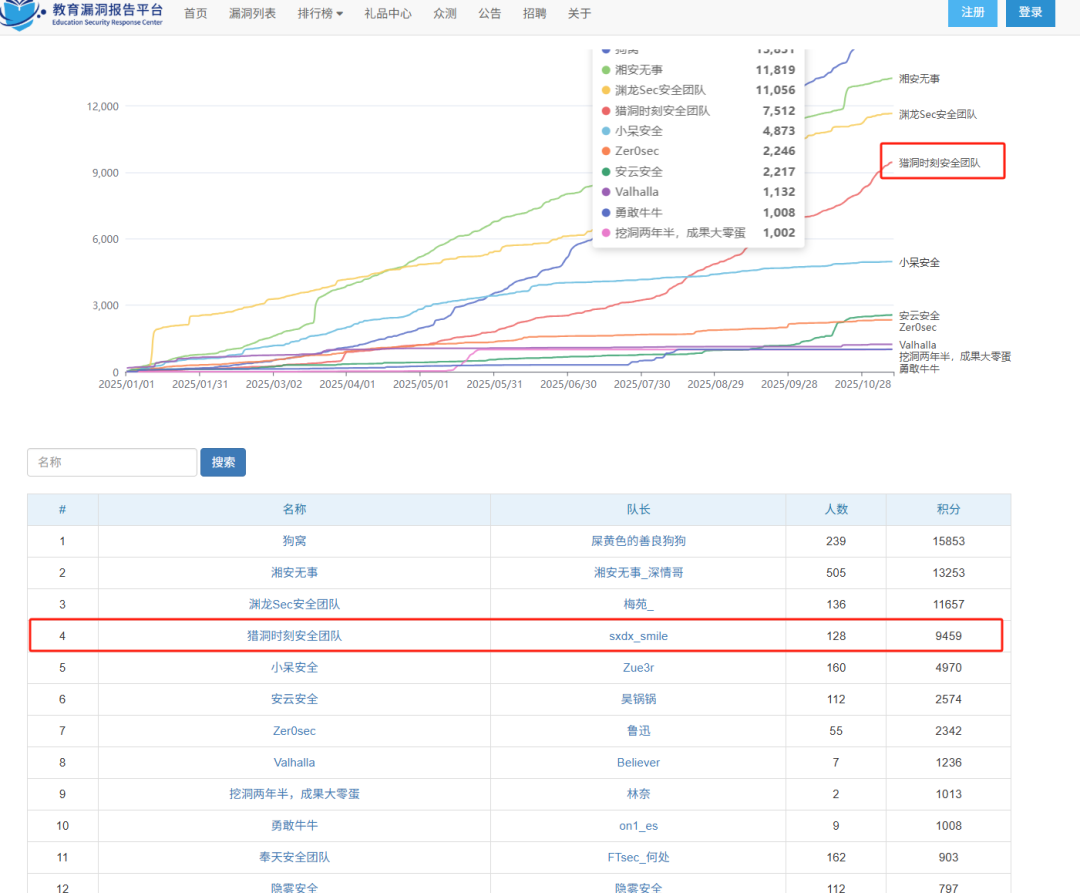
Task: Click the pink dot beside 挖洞两年半 in tooltip
Action: [606, 233]
